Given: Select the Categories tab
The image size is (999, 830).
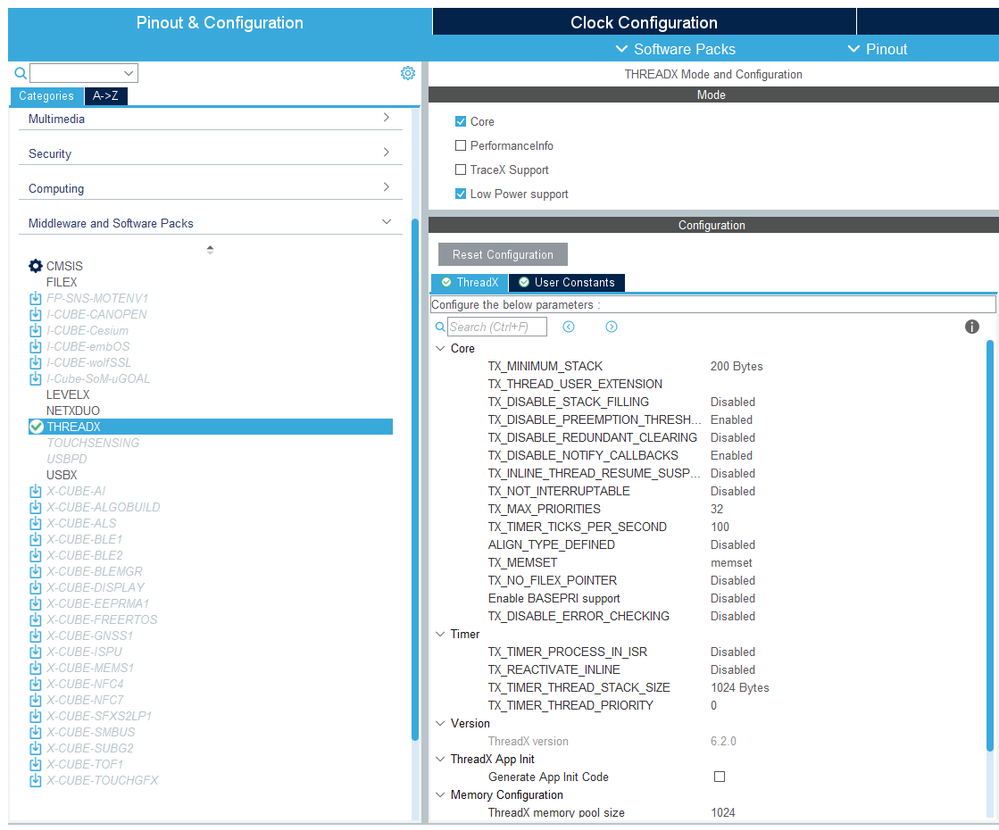Looking at the screenshot, I should (47, 96).
